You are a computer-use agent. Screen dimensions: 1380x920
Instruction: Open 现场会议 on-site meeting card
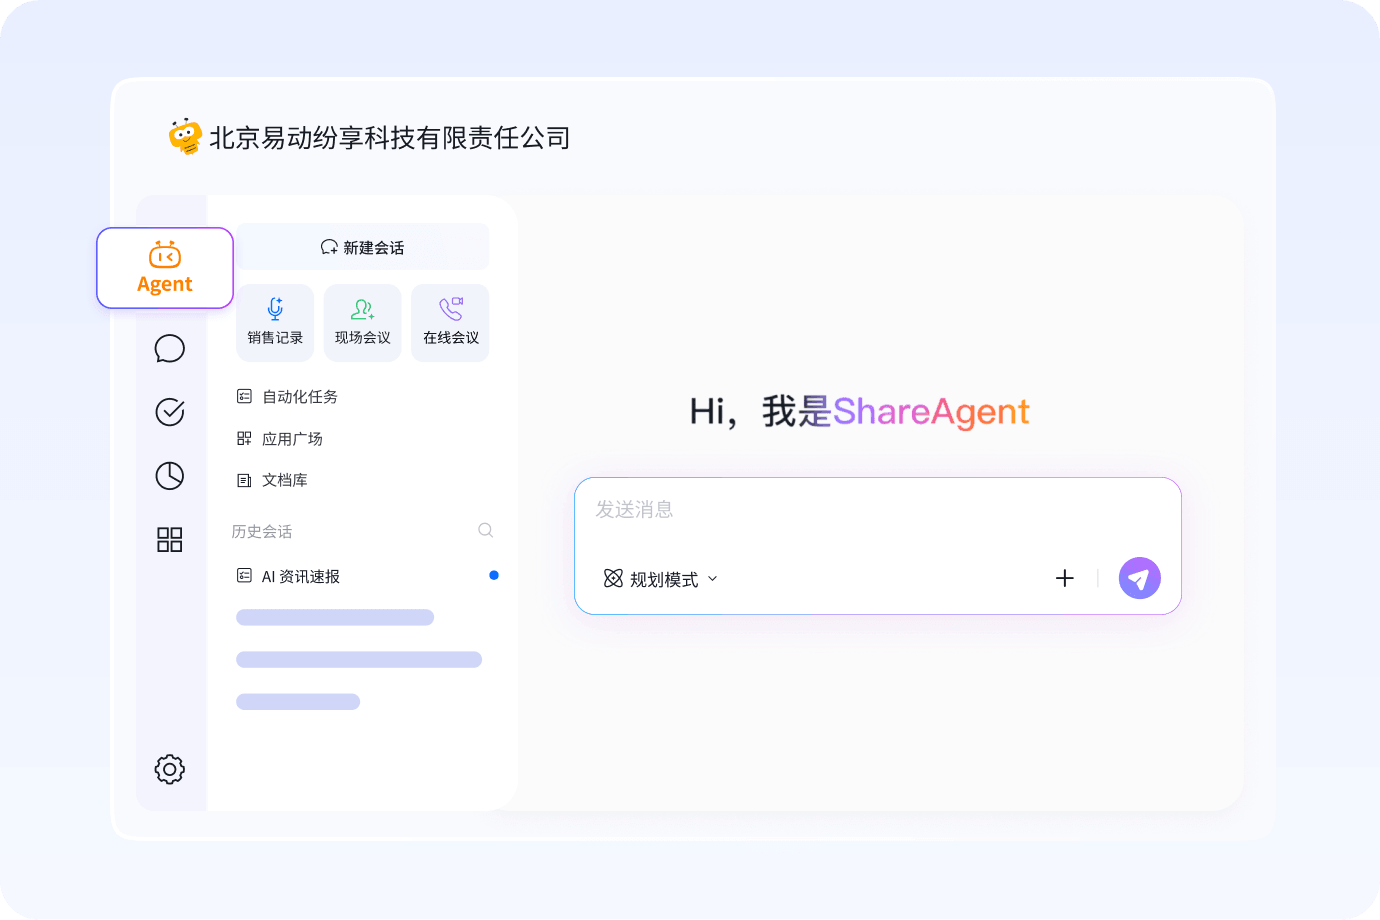(x=363, y=323)
